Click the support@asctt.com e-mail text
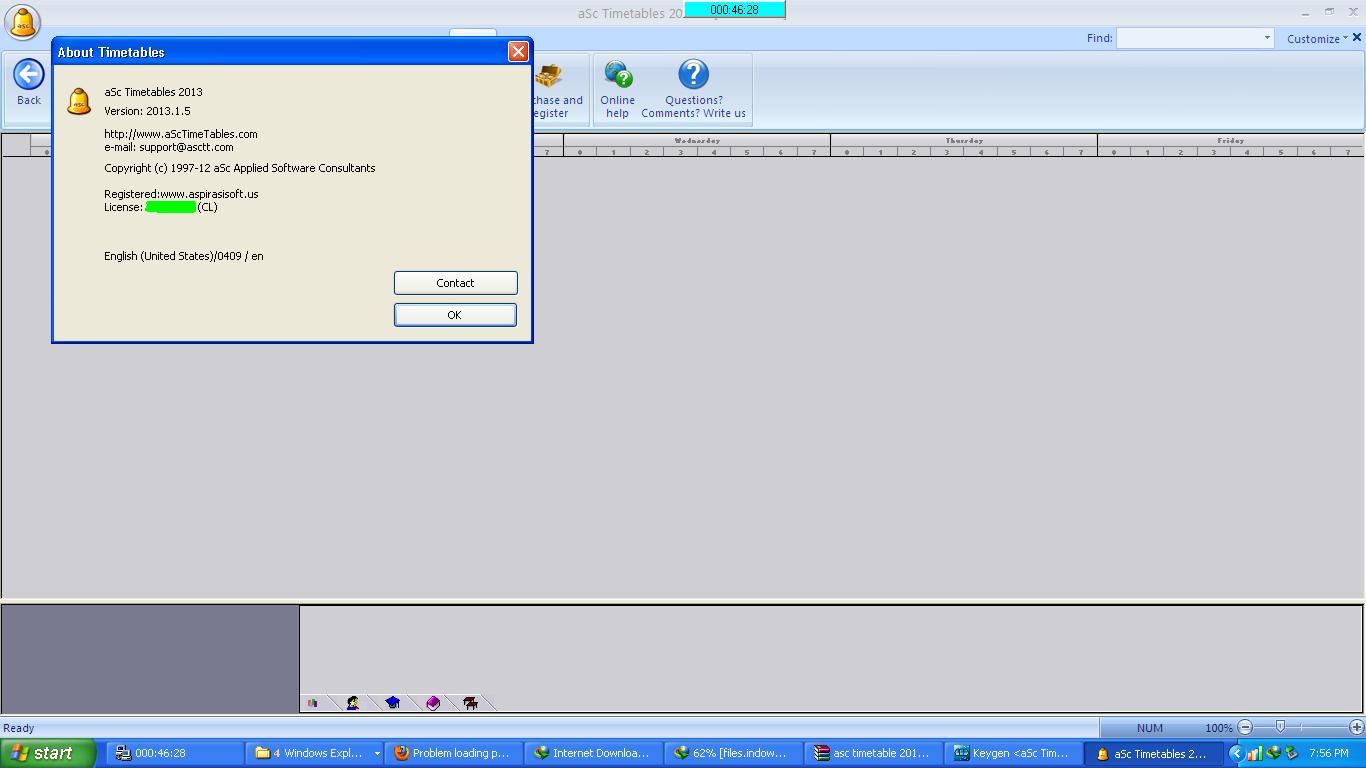 (186, 147)
